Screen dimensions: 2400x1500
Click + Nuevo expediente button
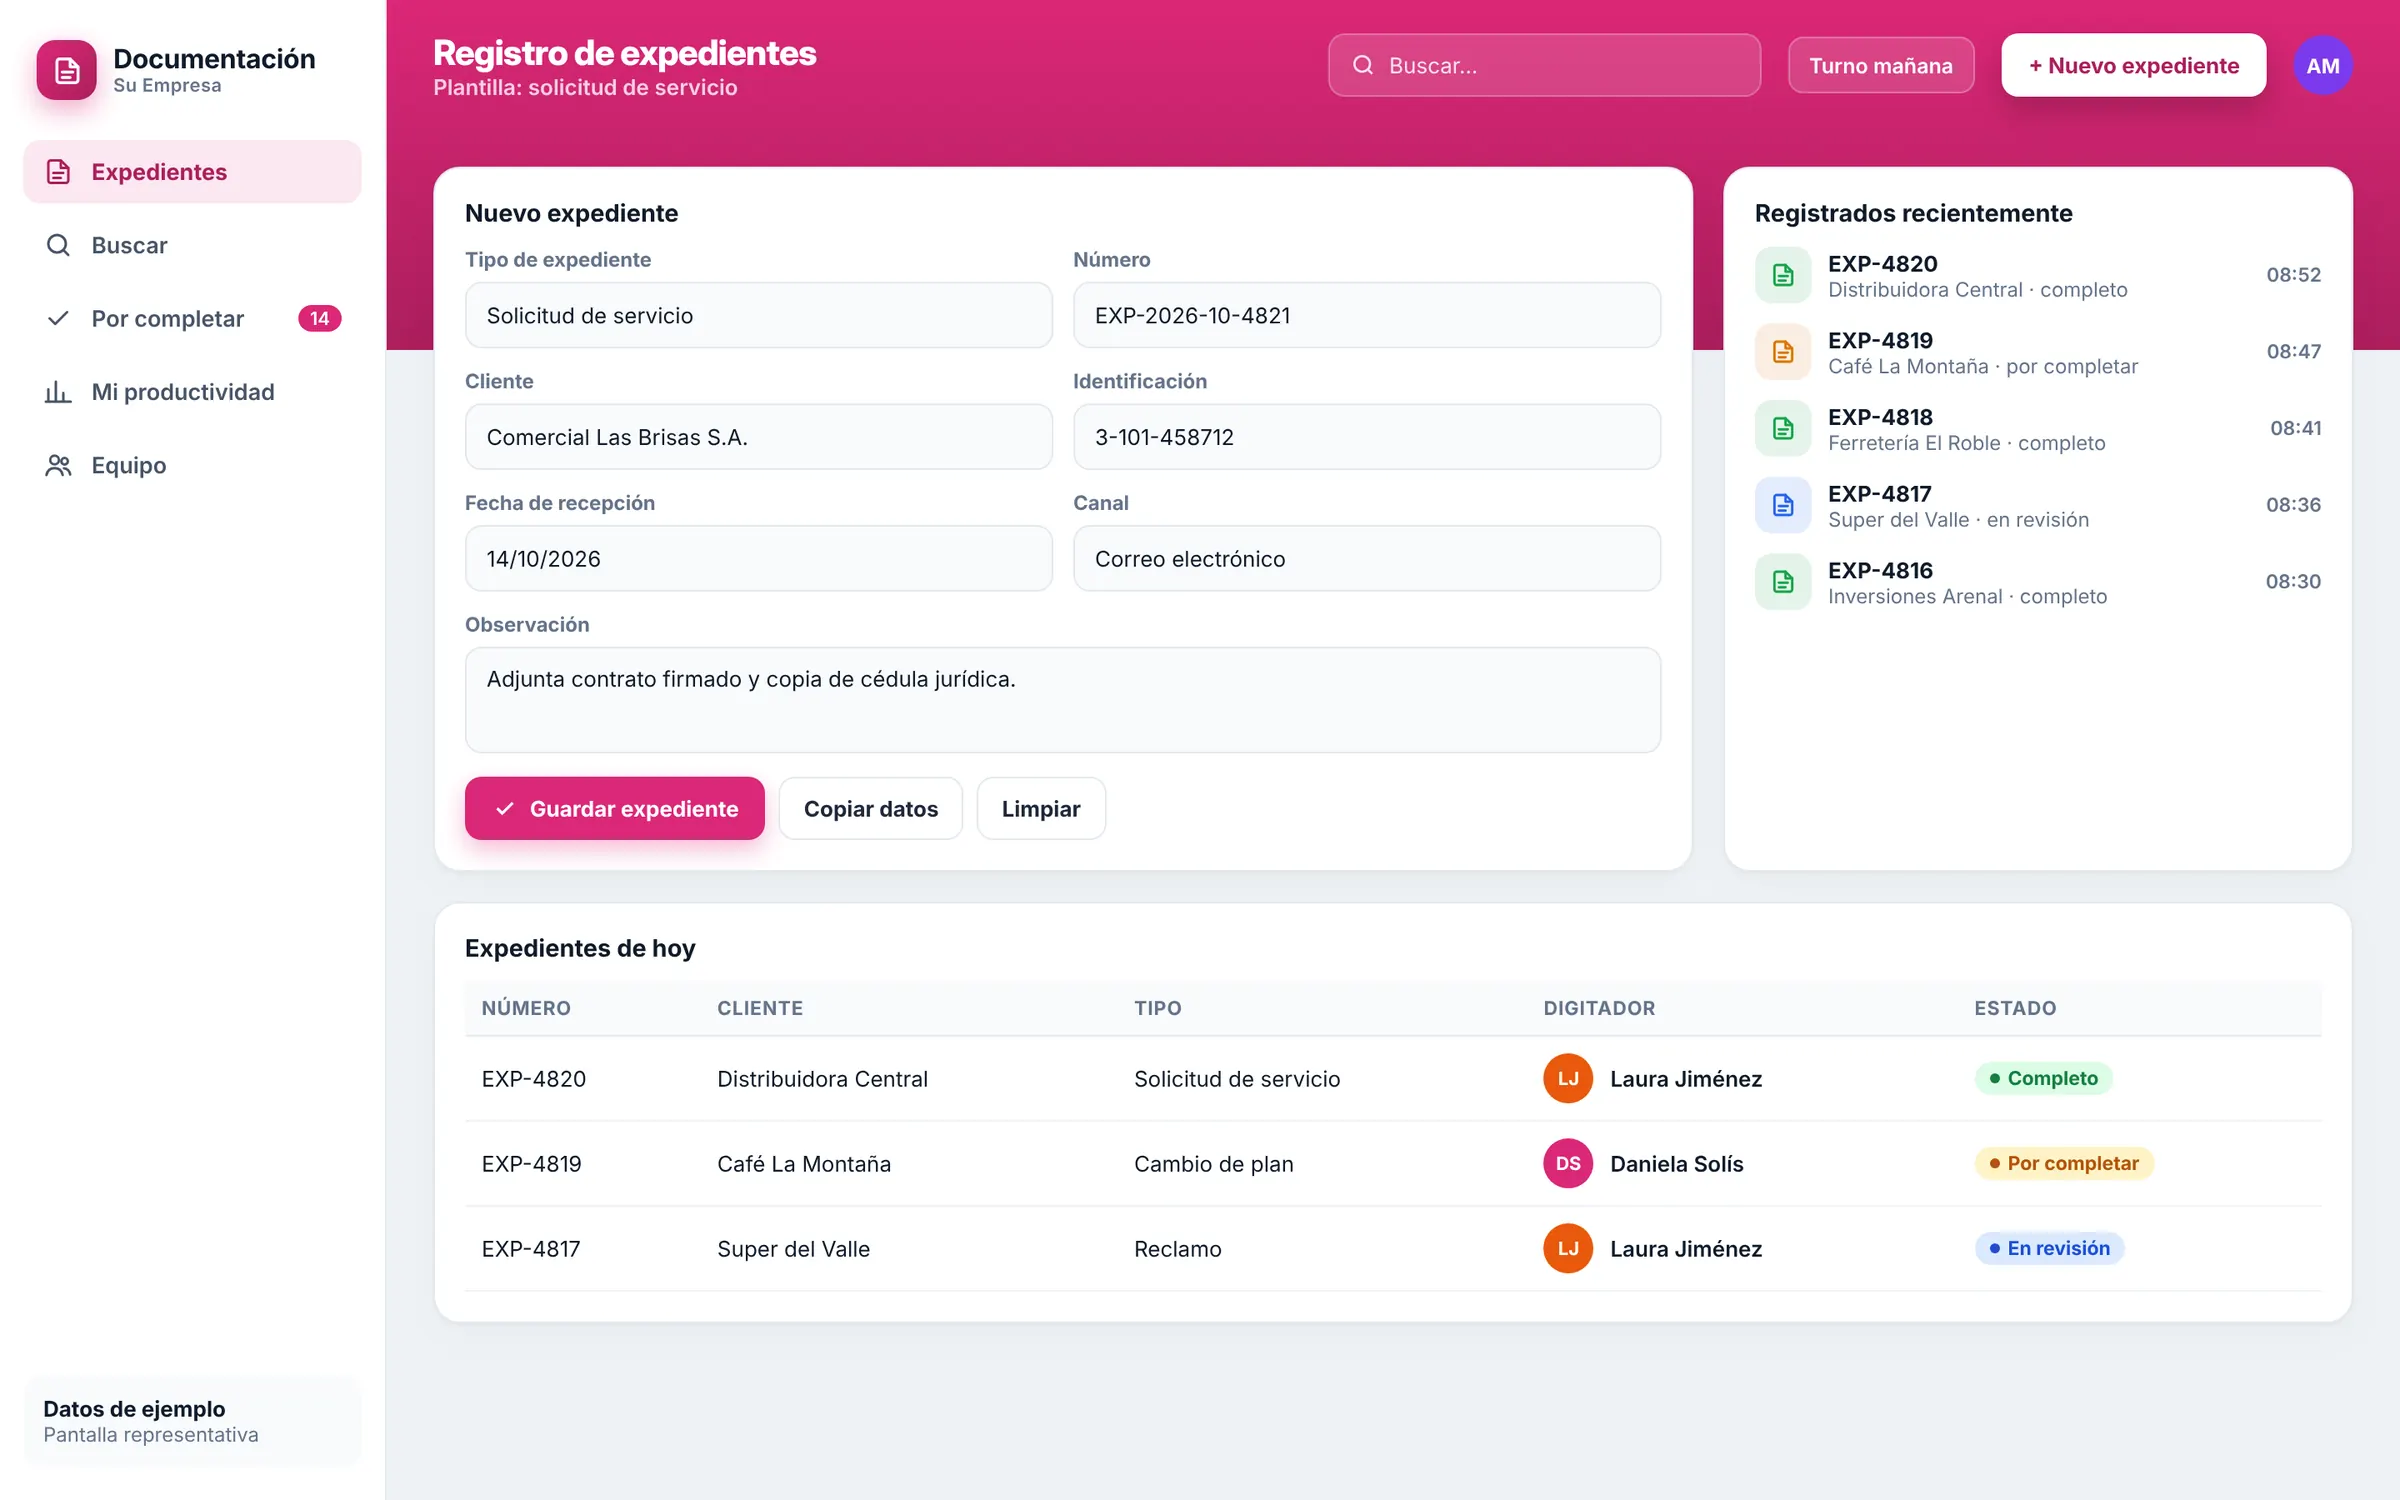(x=2133, y=65)
